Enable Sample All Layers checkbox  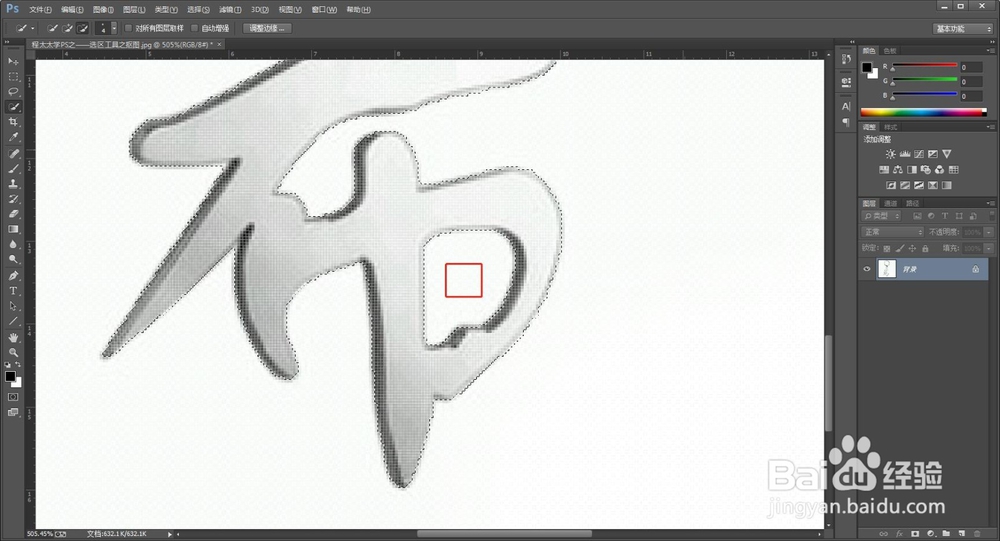pyautogui.click(x=128, y=28)
